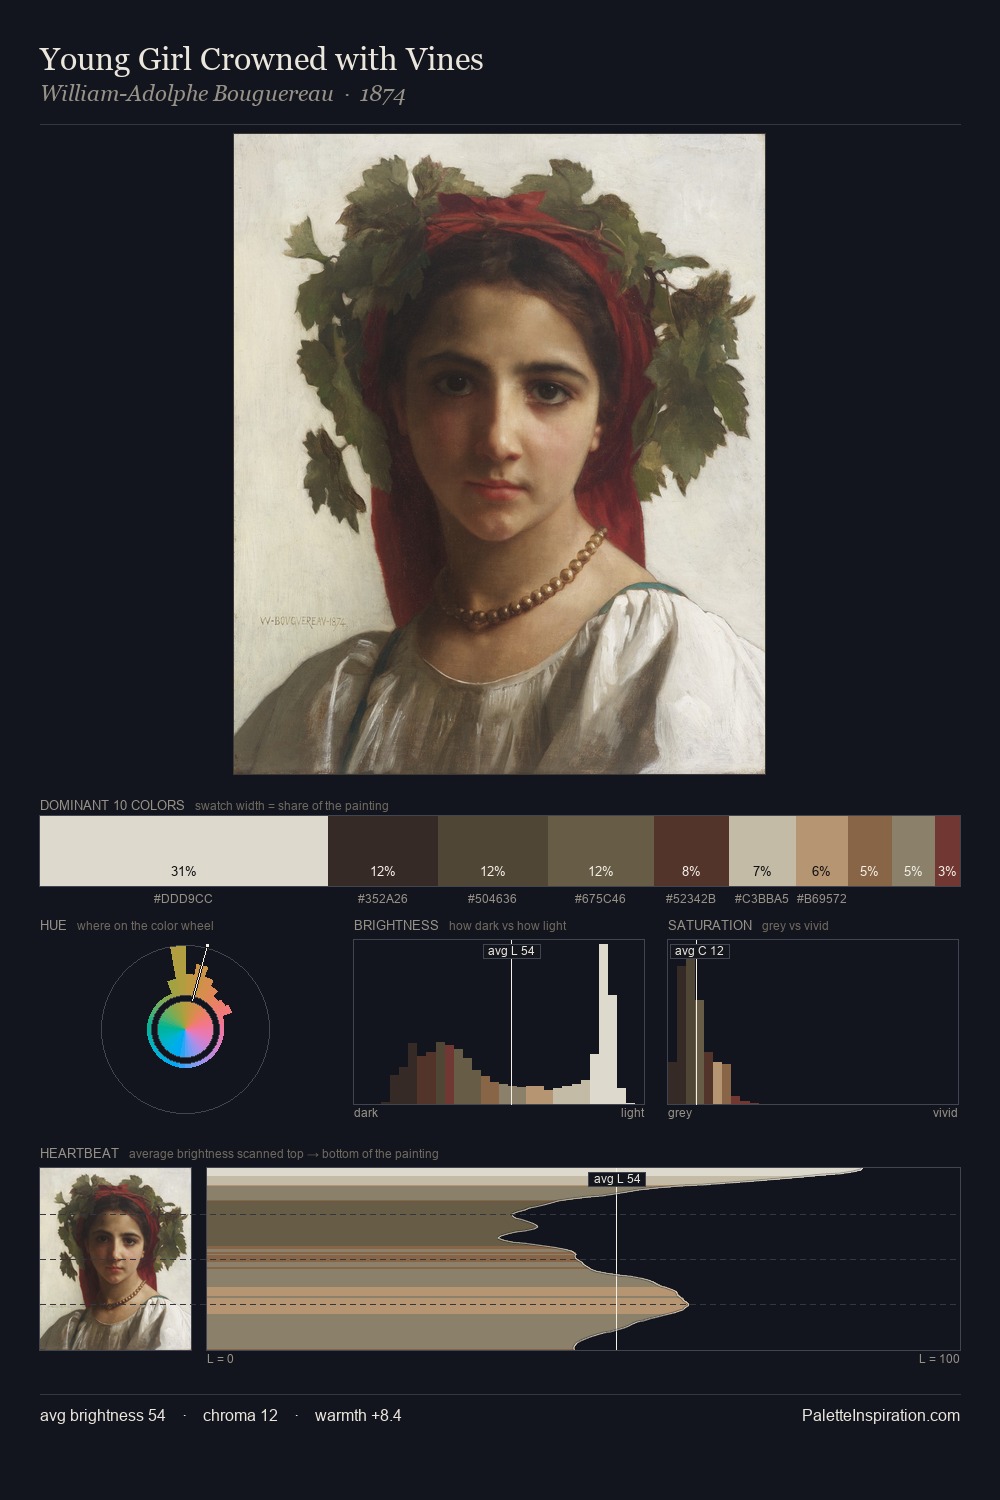Click the hex label '#B69572'

(x=822, y=899)
